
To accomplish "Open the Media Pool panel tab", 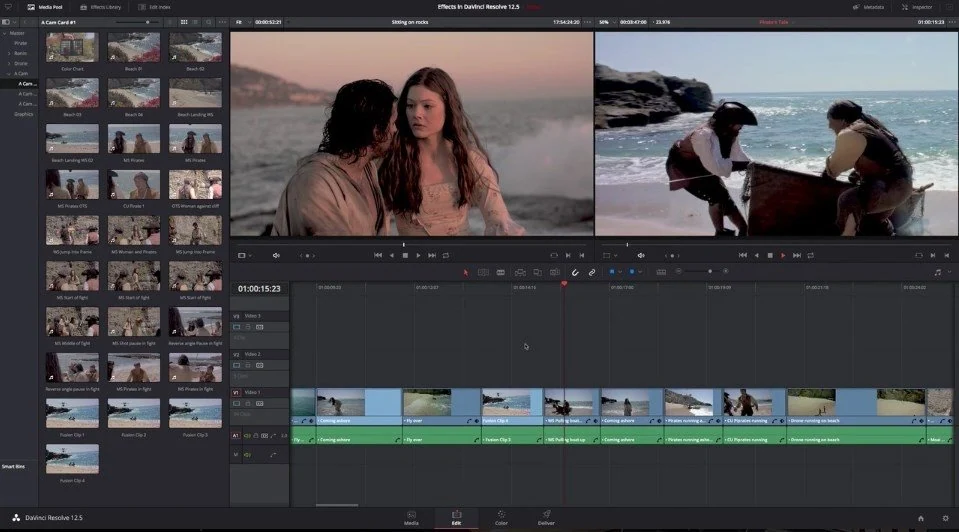I will click(45, 7).
